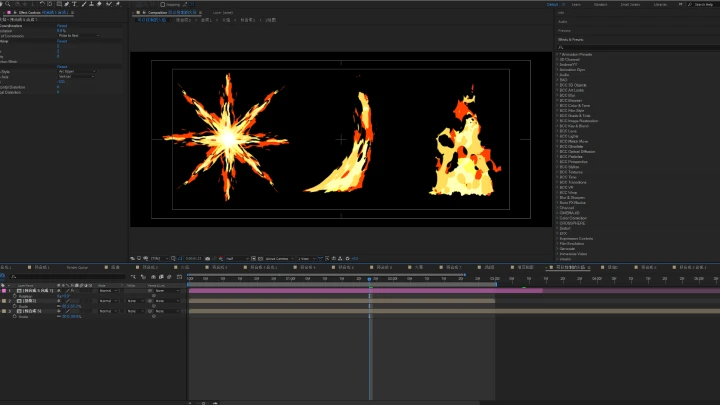Toggle transparency grid button under the viewer
Screen dimensions: 720x405
(260, 259)
